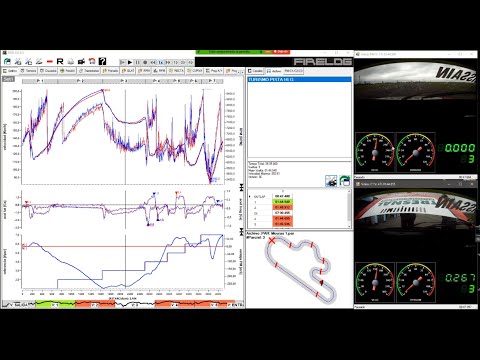
Task: Print the chart with the printer icon
Action: coord(71,61)
